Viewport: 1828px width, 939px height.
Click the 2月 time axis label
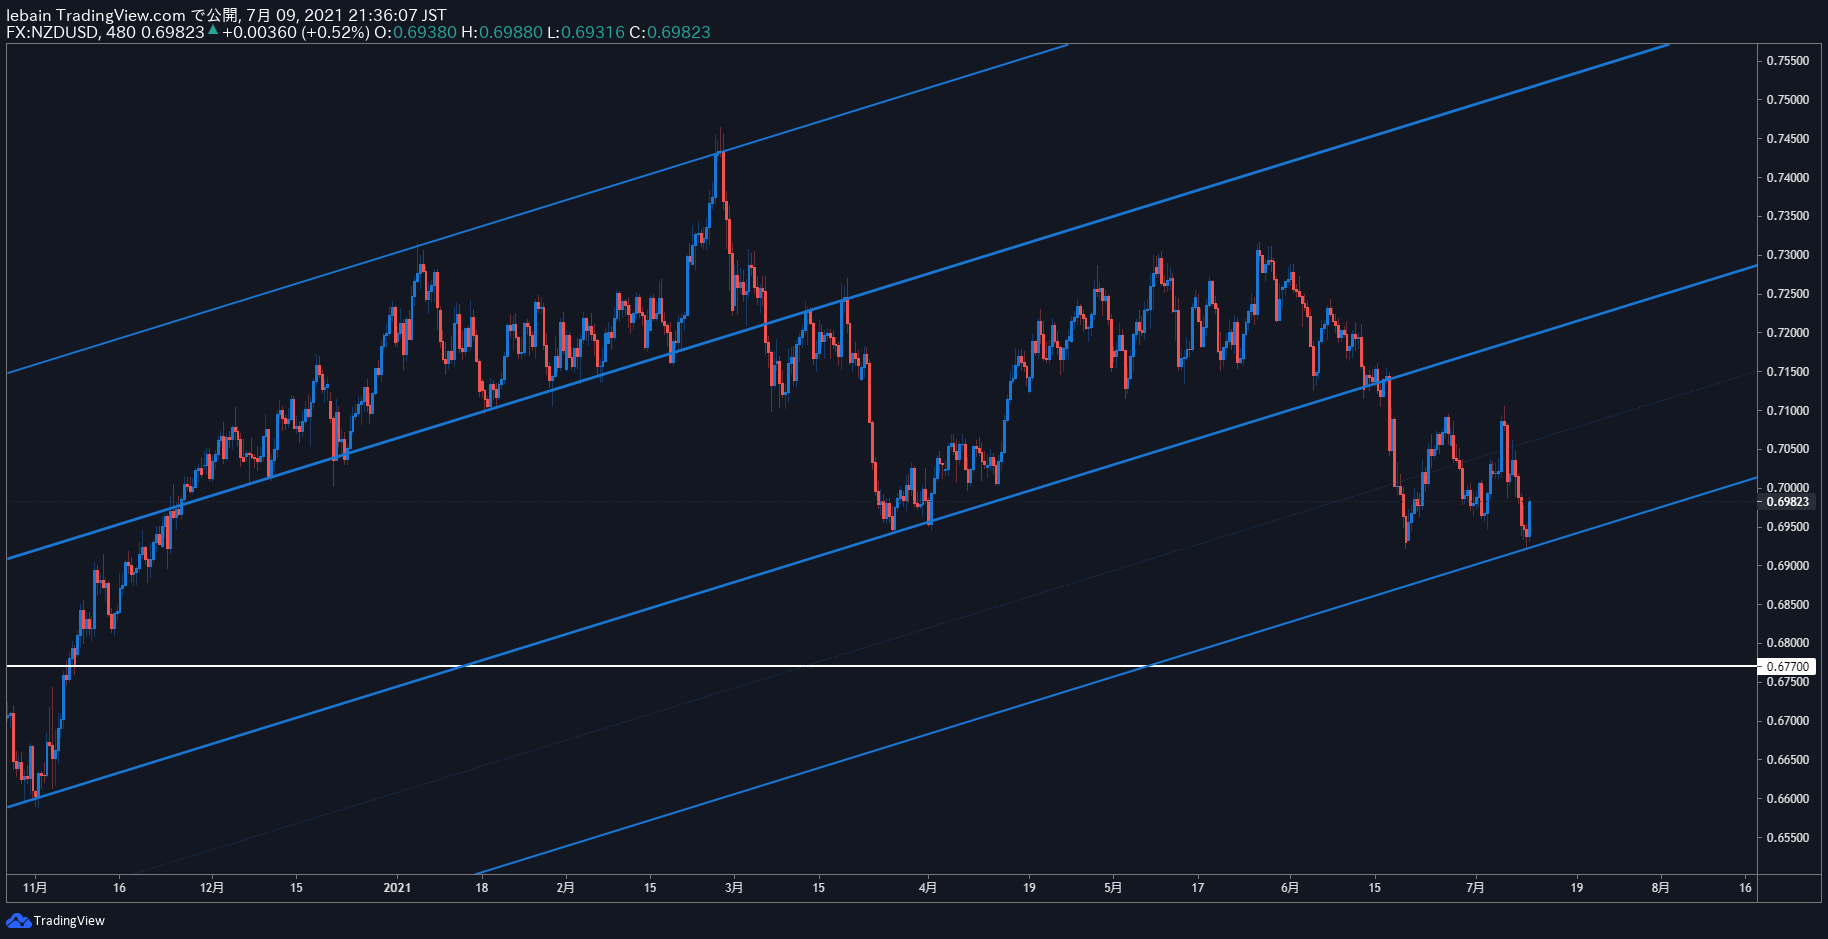tap(566, 888)
